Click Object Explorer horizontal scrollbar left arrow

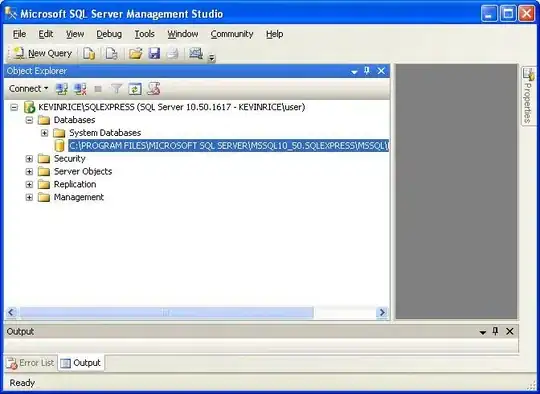11,313
